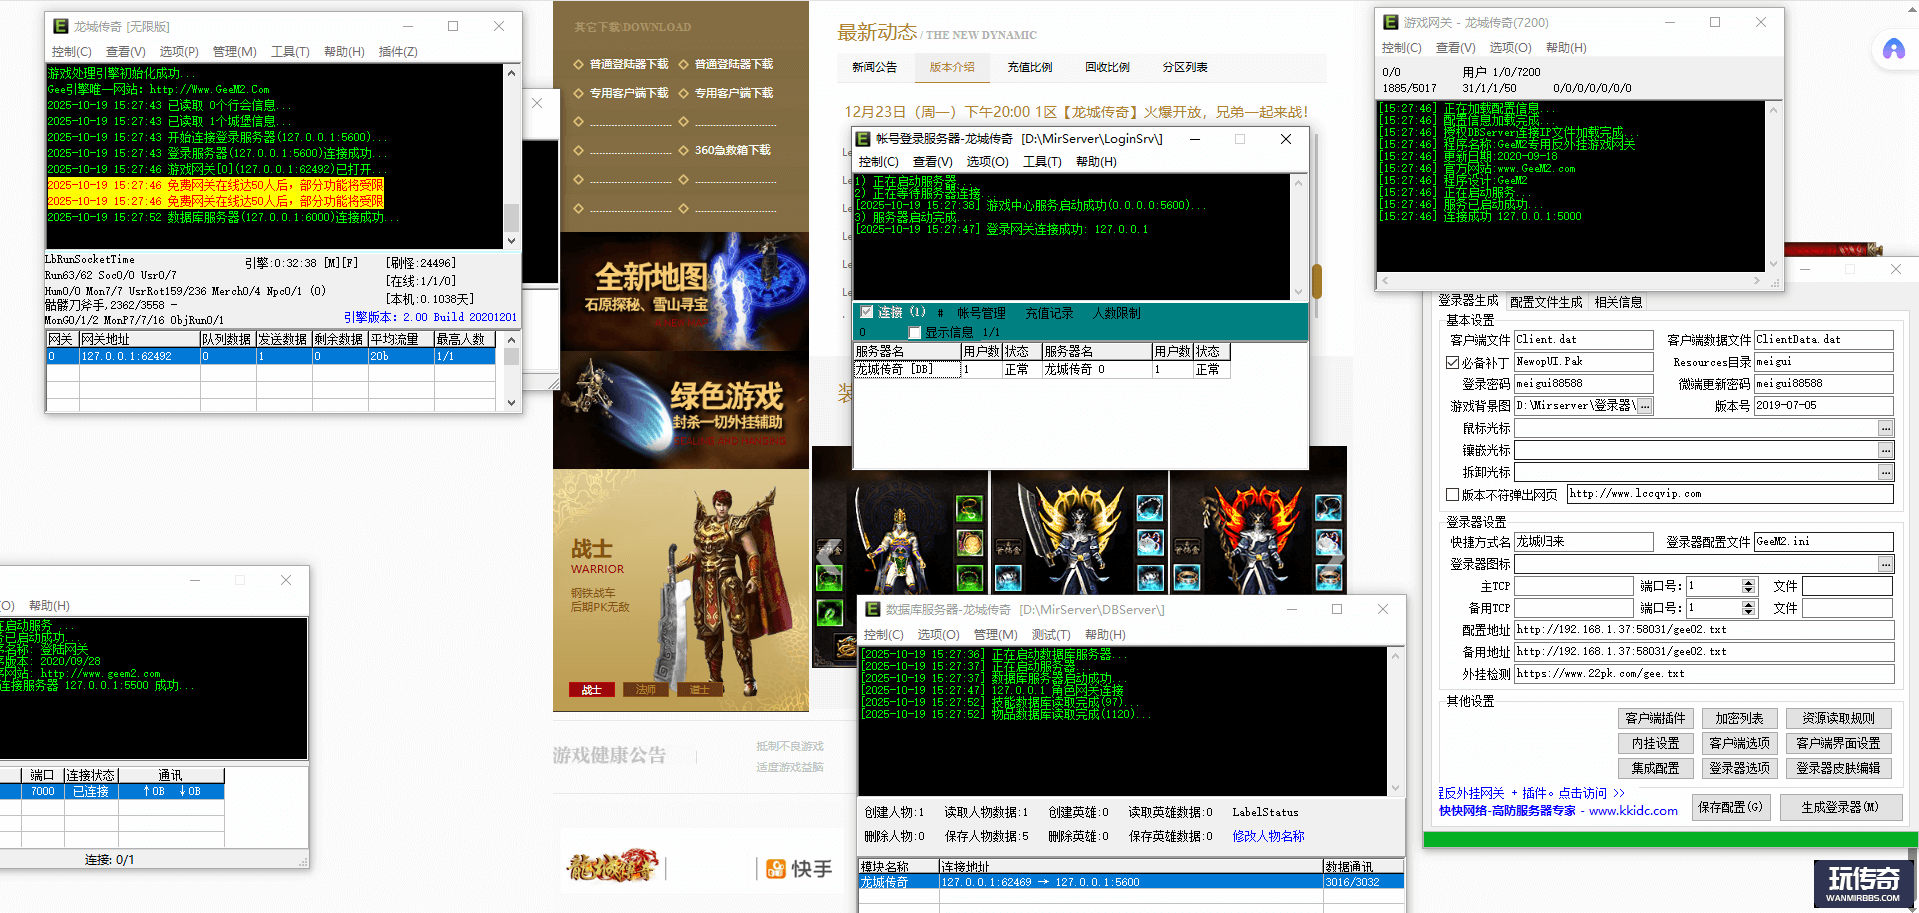Viewport: 1919px width, 913px height.
Task: Open the browse button for 鼠标光标
Action: [1886, 428]
